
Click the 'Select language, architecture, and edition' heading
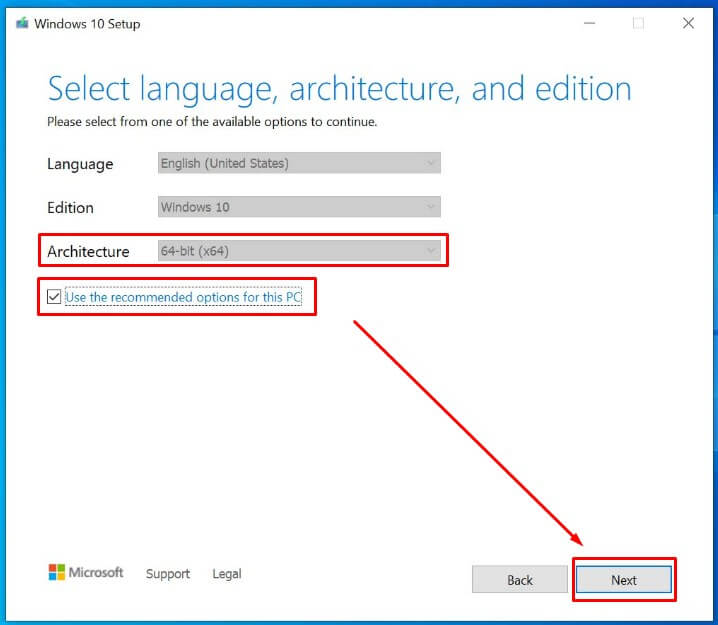click(x=339, y=89)
